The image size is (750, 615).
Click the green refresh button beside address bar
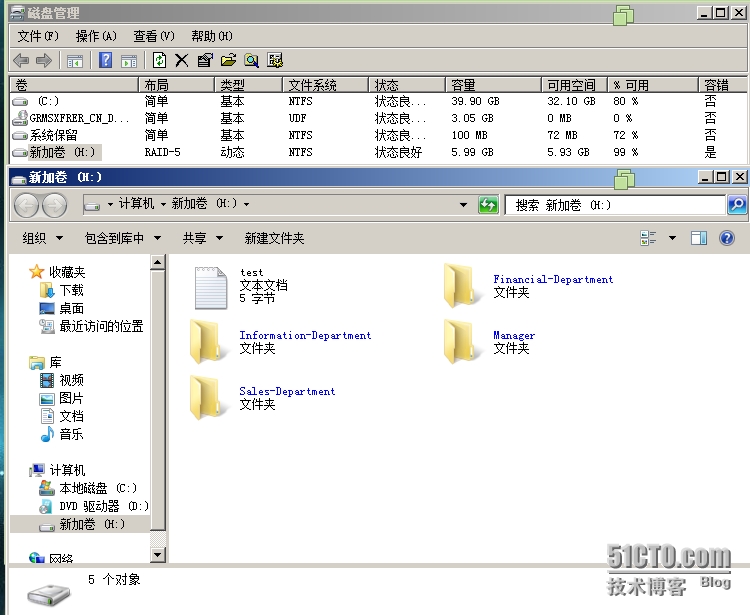[489, 205]
